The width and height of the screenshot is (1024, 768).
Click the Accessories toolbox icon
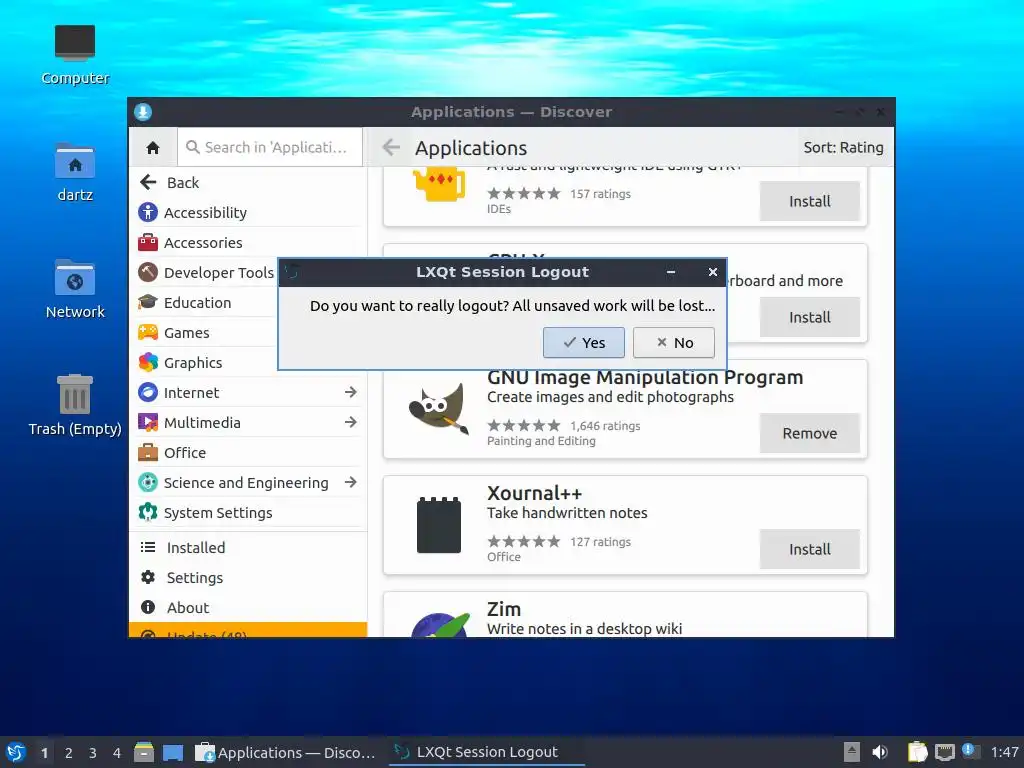click(148, 242)
